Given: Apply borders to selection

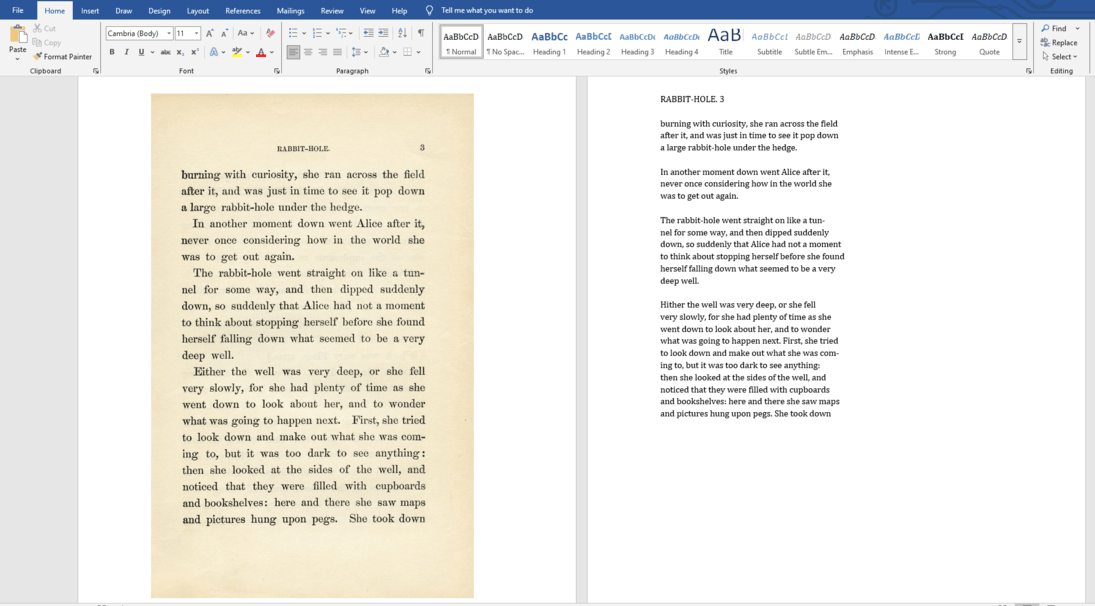Looking at the screenshot, I should click(408, 52).
